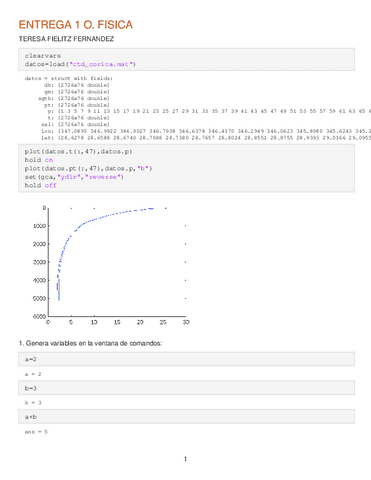The width and height of the screenshot is (371, 480).
Task: Click the load("ctd_corica.mat") code line
Action: click(x=80, y=64)
